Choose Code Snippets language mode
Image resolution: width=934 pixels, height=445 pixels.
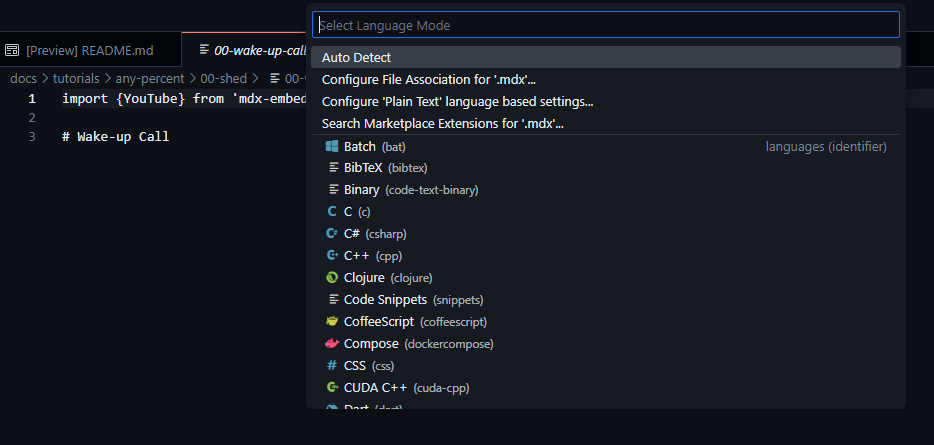606,300
